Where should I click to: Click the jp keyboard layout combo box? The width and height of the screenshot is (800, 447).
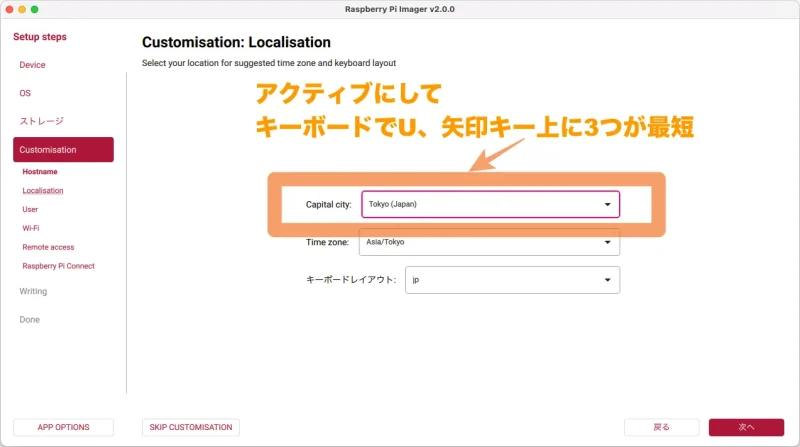coord(512,280)
